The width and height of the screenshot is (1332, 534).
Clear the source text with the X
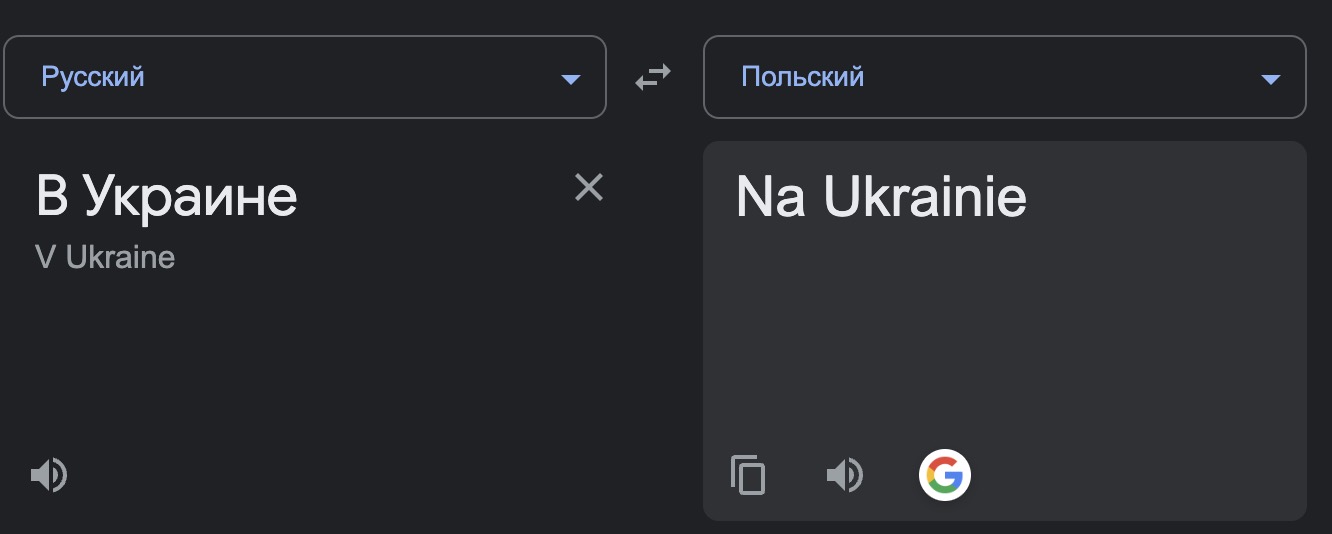pyautogui.click(x=589, y=187)
